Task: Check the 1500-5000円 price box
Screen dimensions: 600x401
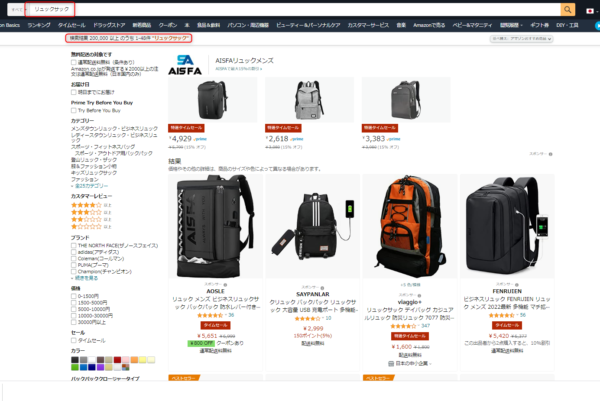Action: 73,303
